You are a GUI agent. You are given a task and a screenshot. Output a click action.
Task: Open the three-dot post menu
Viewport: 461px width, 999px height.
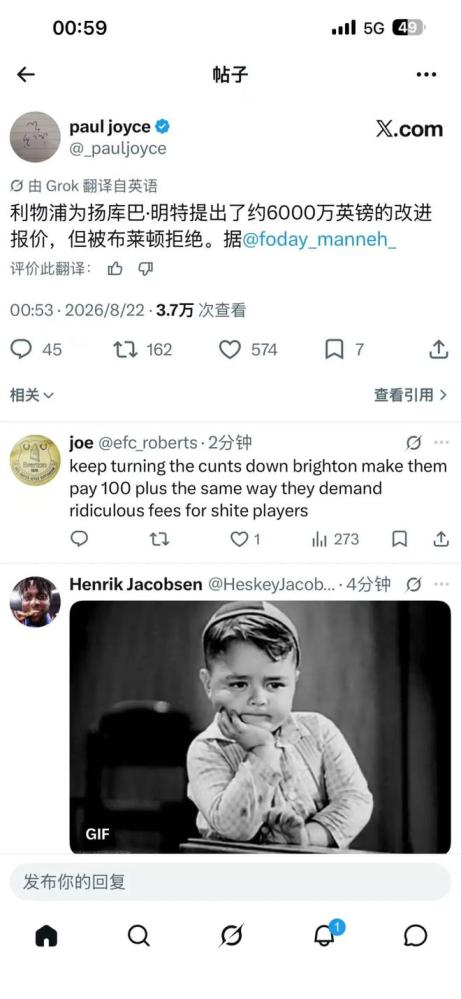[x=426, y=75]
